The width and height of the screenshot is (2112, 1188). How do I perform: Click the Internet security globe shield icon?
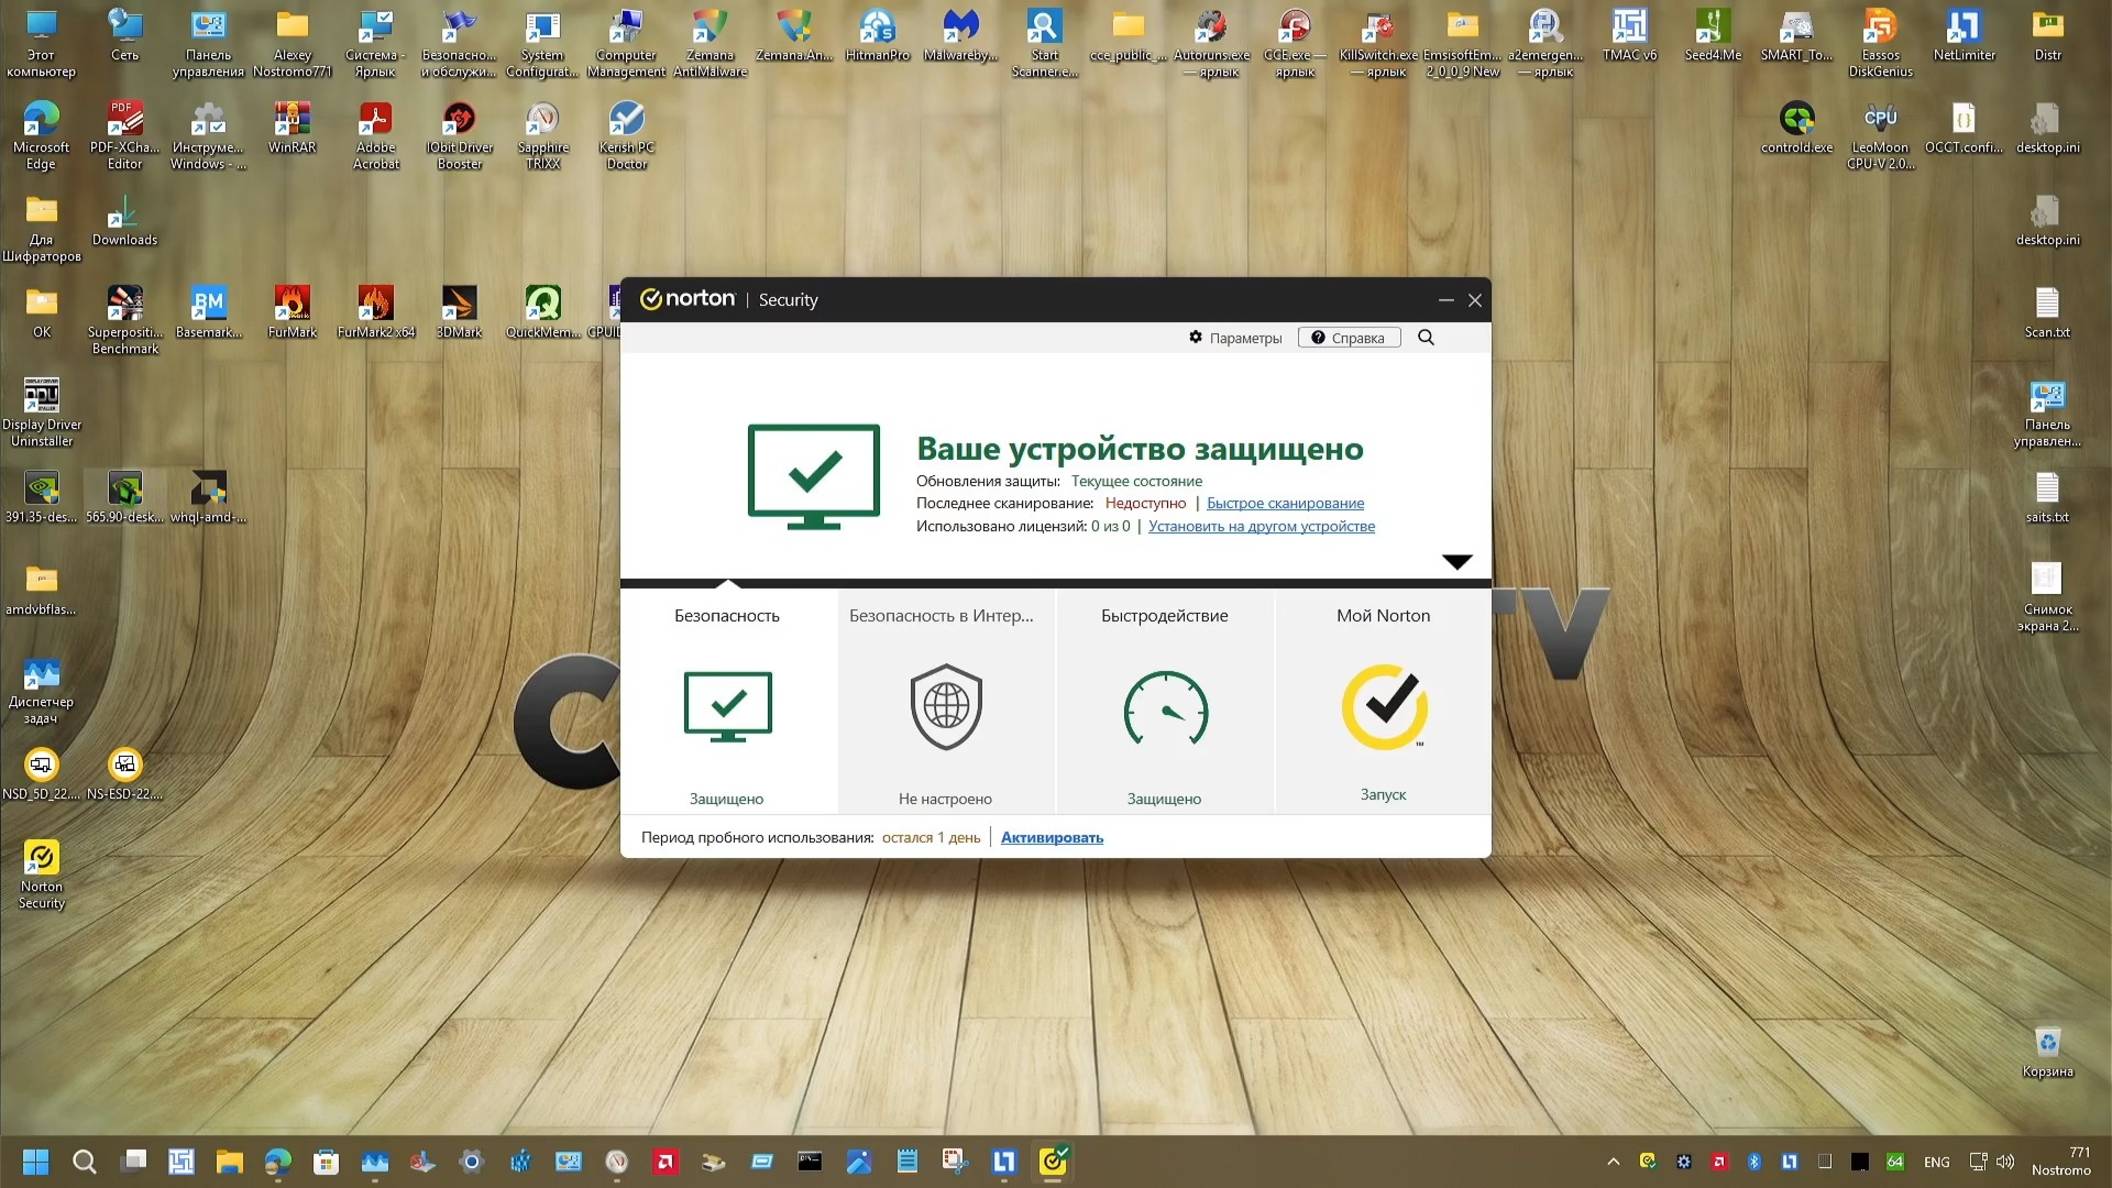coord(945,707)
